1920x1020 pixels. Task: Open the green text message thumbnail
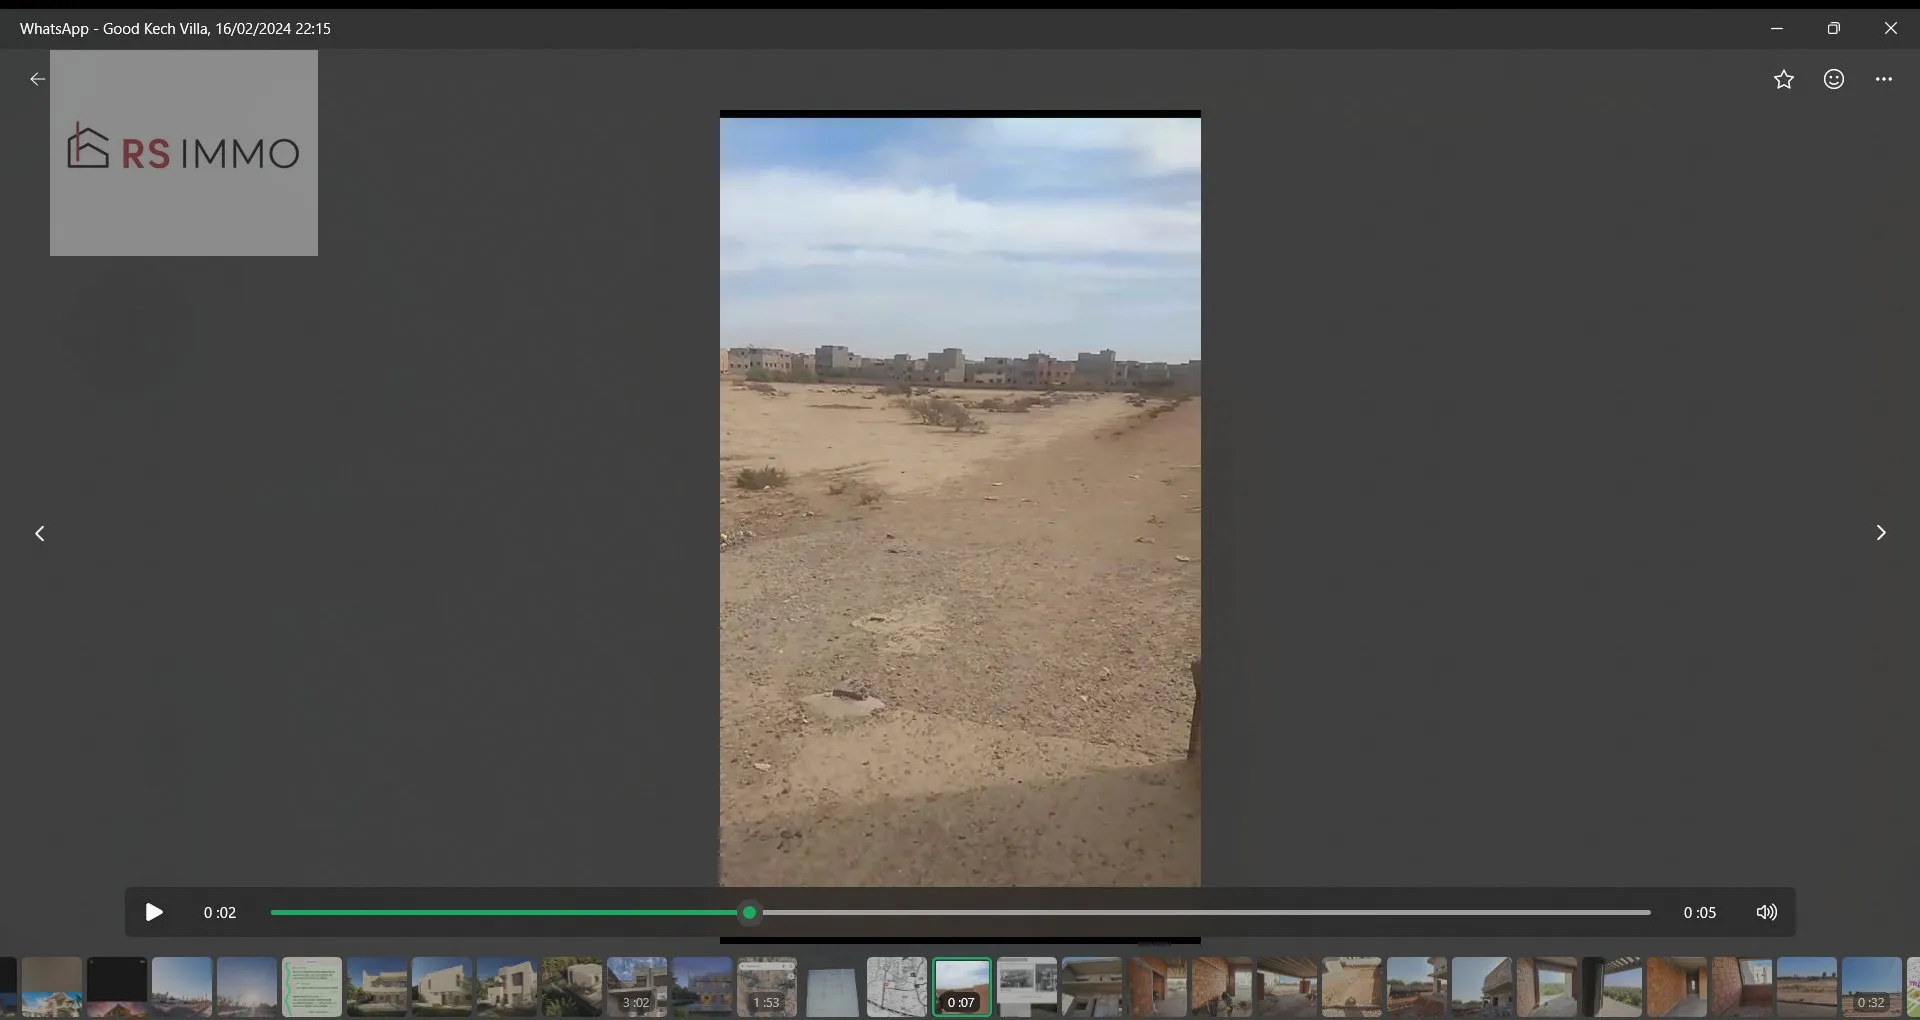click(x=312, y=987)
